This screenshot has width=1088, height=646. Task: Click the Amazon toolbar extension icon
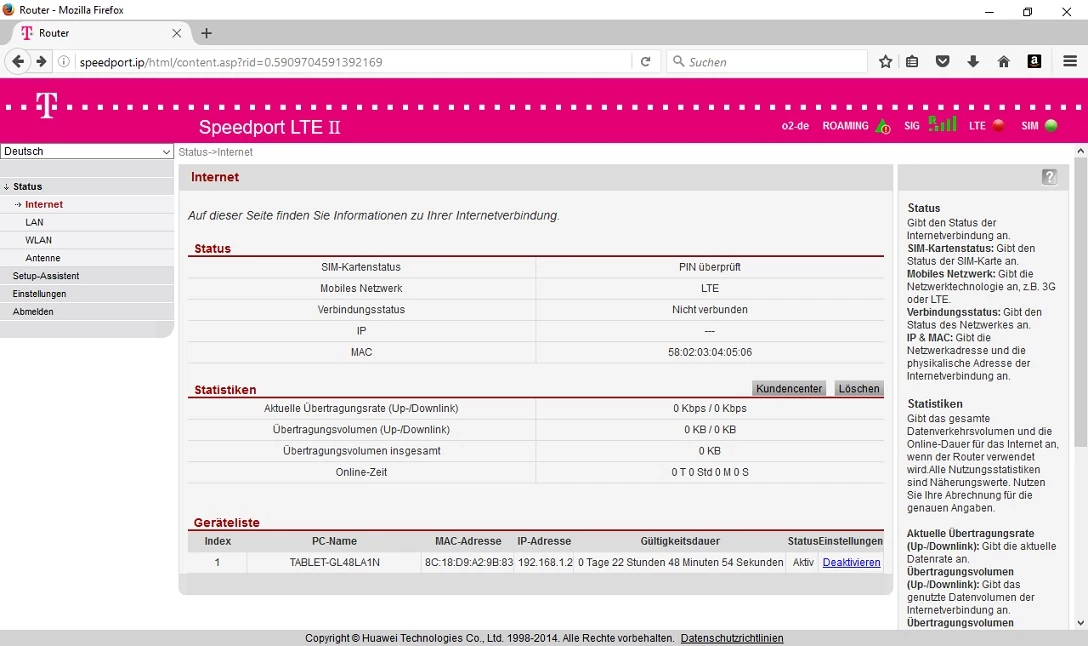pyautogui.click(x=1034, y=62)
